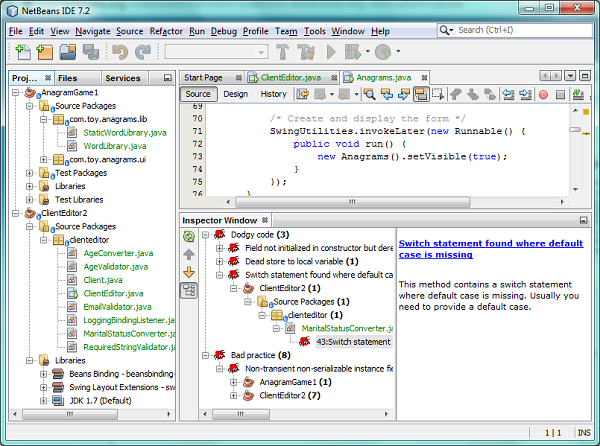The height and width of the screenshot is (446, 600).
Task: Close the Inspector Window tab
Action: click(x=265, y=220)
